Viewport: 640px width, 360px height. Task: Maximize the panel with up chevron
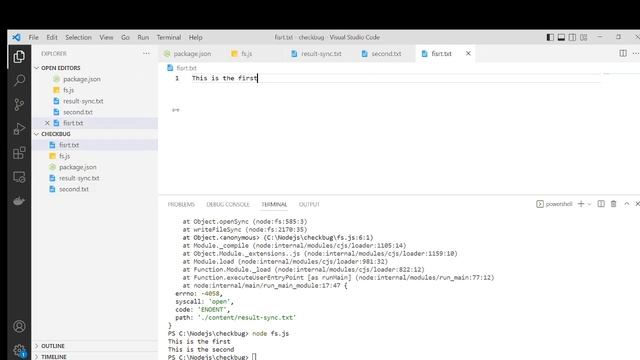point(627,204)
